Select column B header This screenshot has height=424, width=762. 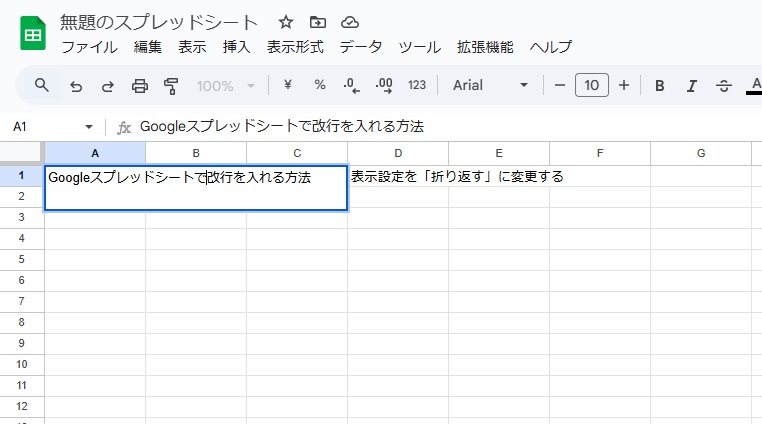[196, 153]
